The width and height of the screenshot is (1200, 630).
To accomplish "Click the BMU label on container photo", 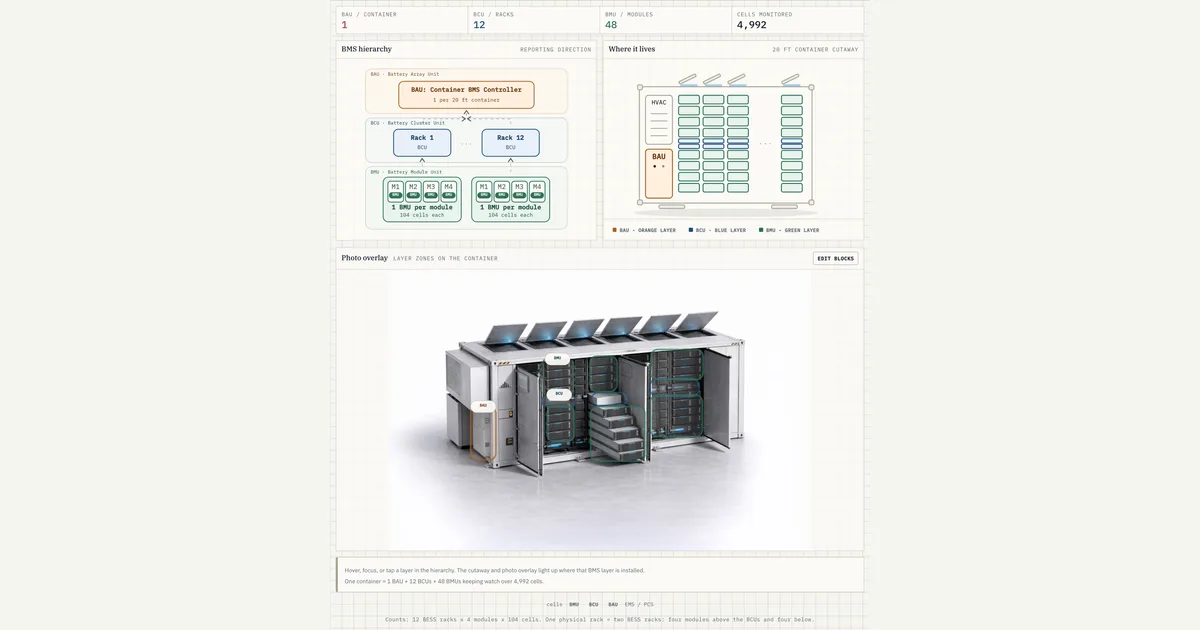I will point(557,357).
